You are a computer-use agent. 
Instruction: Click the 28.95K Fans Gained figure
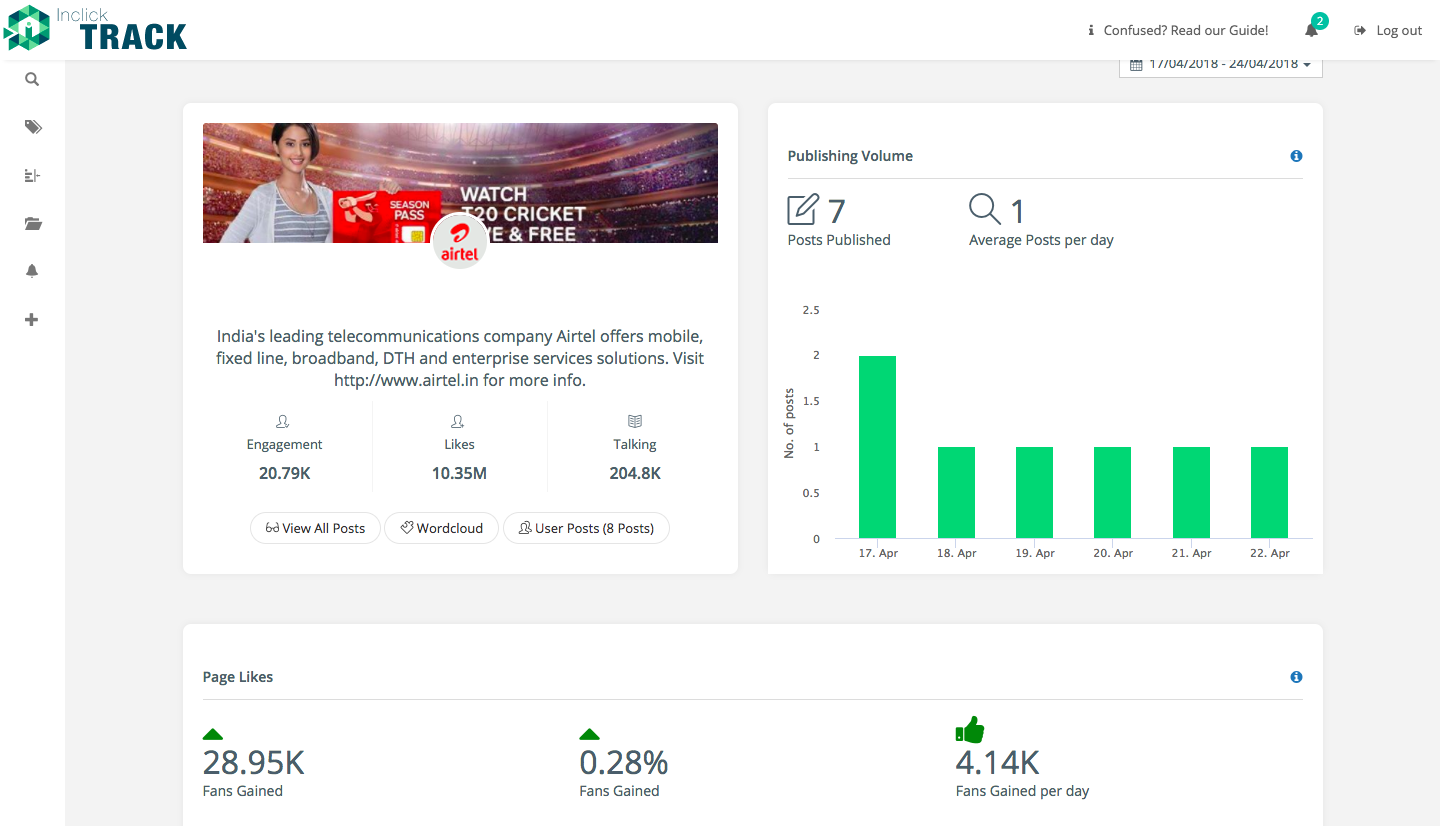click(253, 763)
